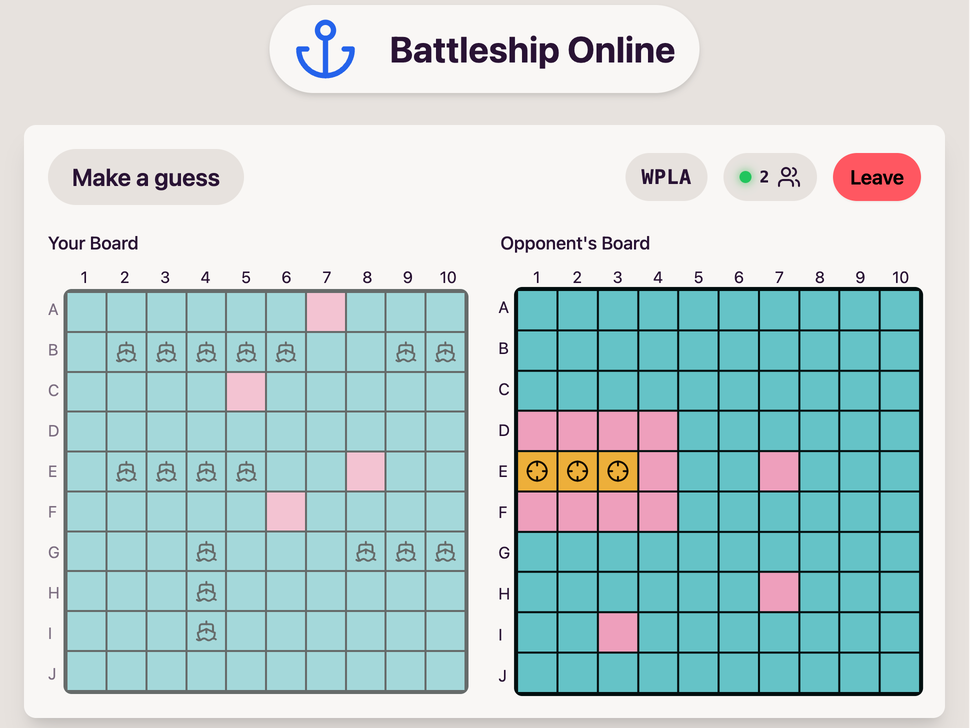Fire at cell G4 on Opponent's Board
The height and width of the screenshot is (728, 970).
coord(658,552)
